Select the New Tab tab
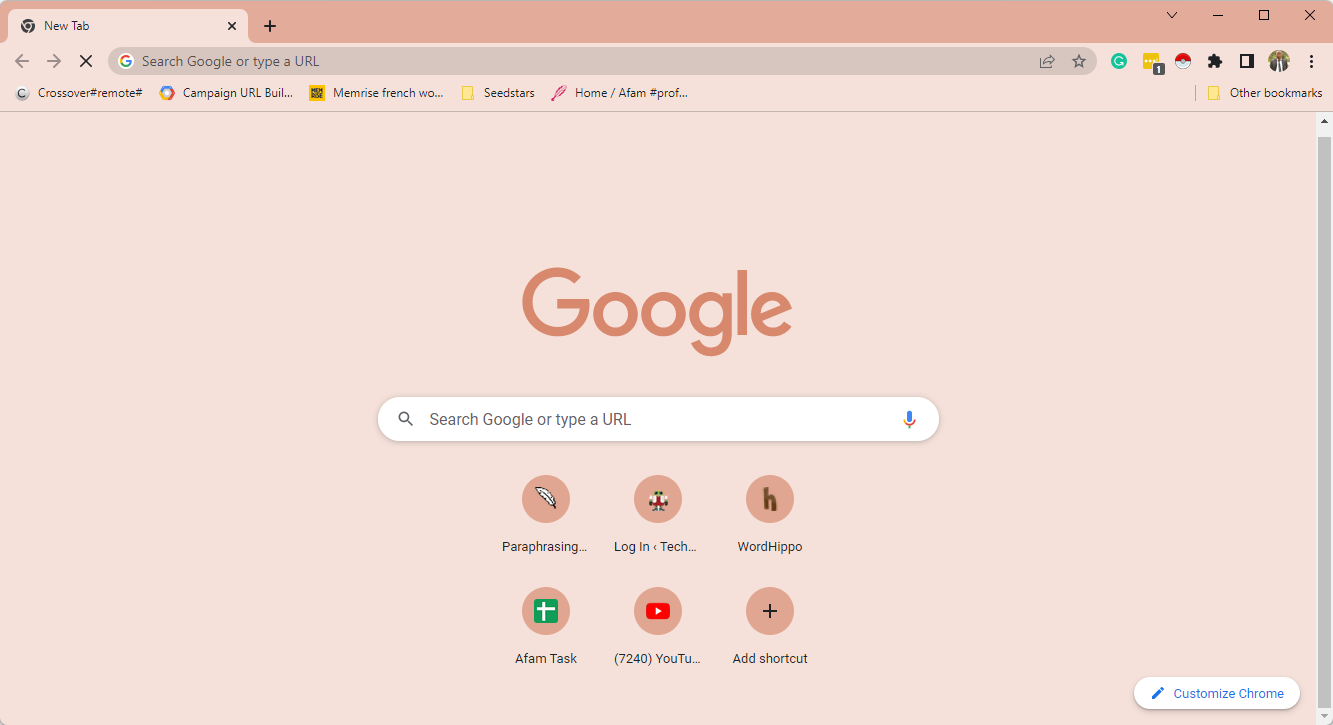Viewport: 1333px width, 725px height. click(128, 26)
